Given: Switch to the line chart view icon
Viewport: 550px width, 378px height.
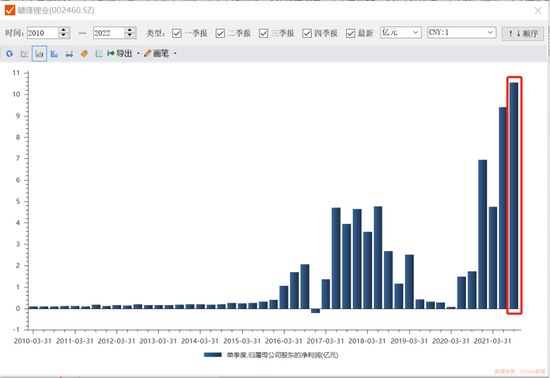Looking at the screenshot, I should click(24, 54).
